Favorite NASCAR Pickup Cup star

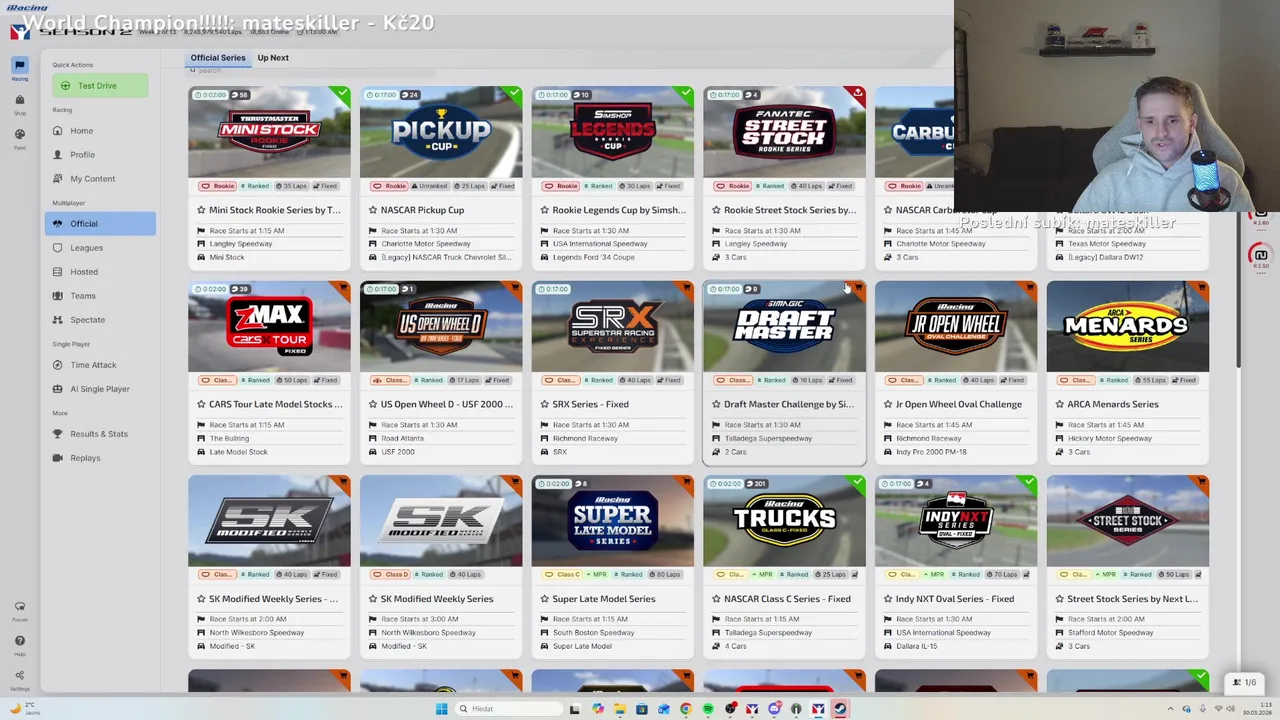(373, 210)
